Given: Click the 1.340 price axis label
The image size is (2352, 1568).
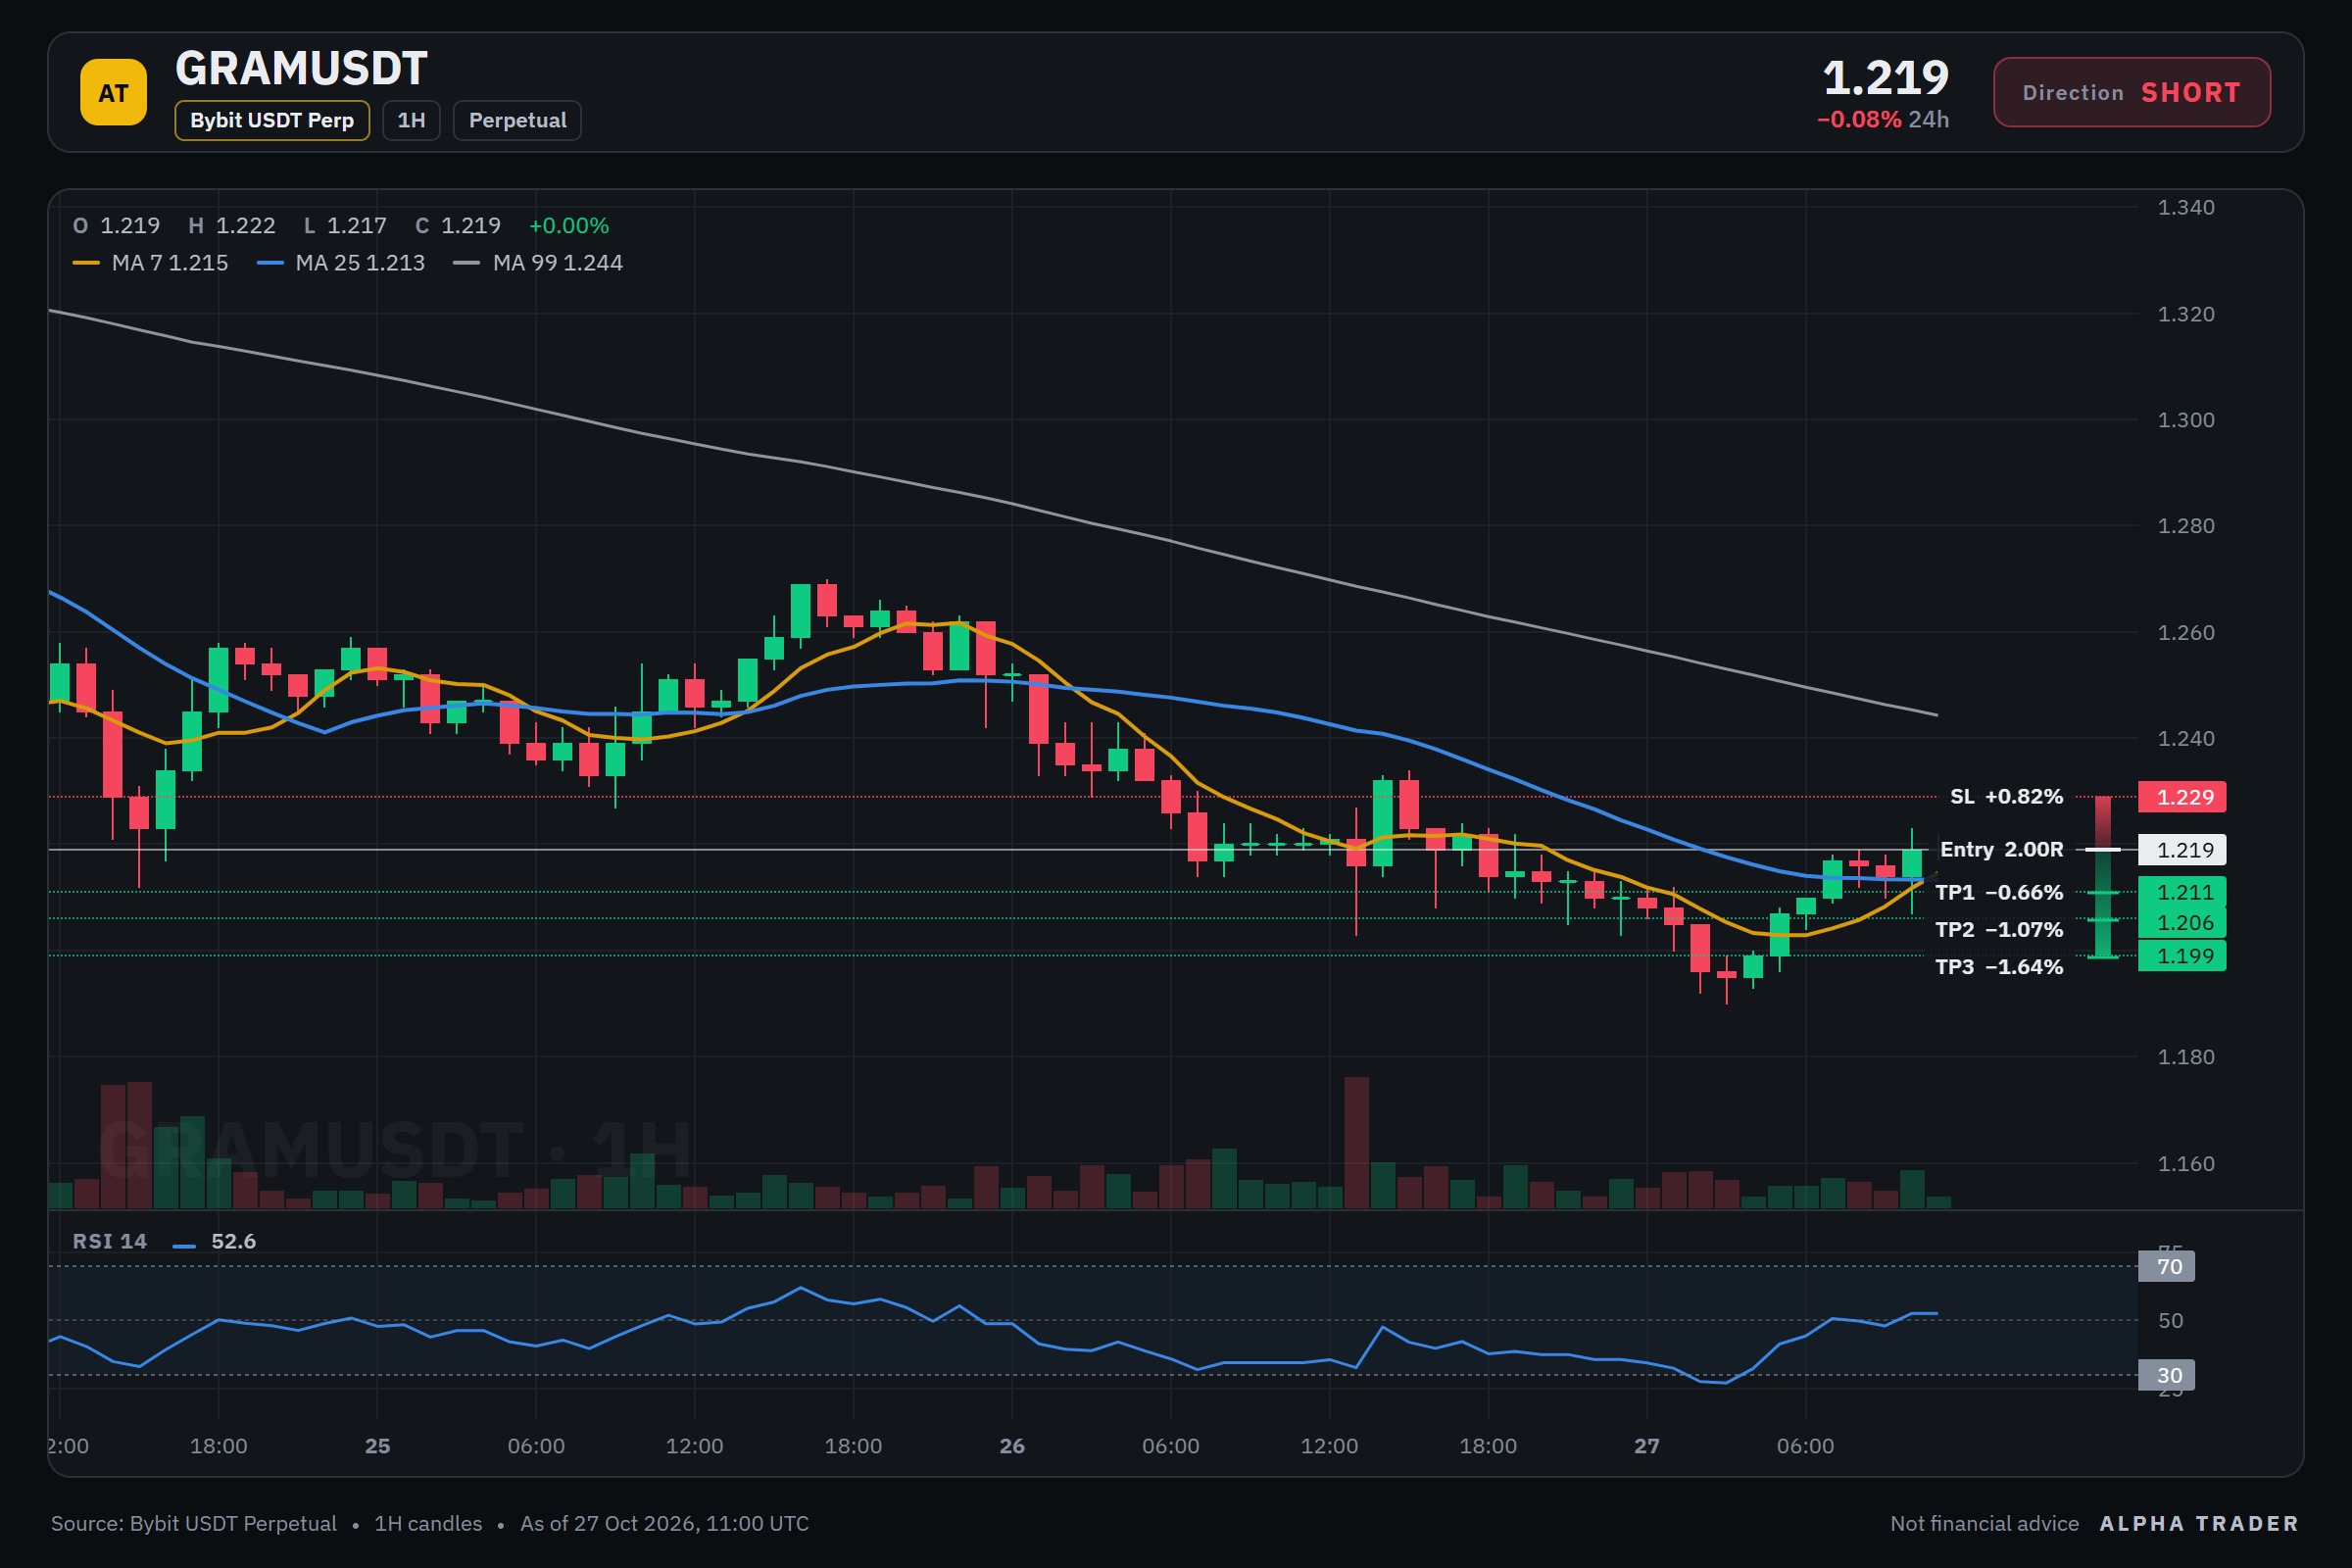Looking at the screenshot, I should 2186,208.
